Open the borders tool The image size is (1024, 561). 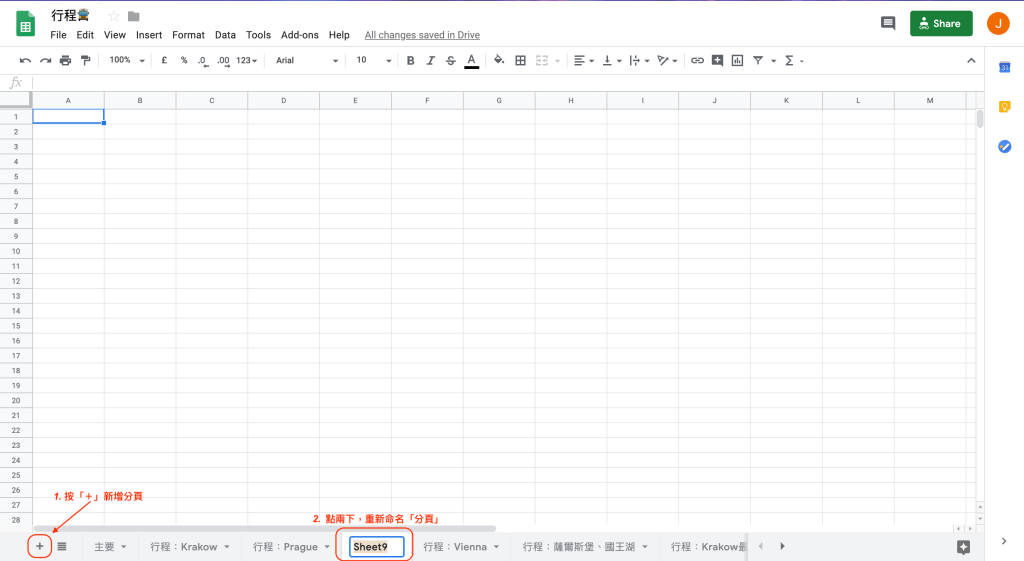[520, 61]
